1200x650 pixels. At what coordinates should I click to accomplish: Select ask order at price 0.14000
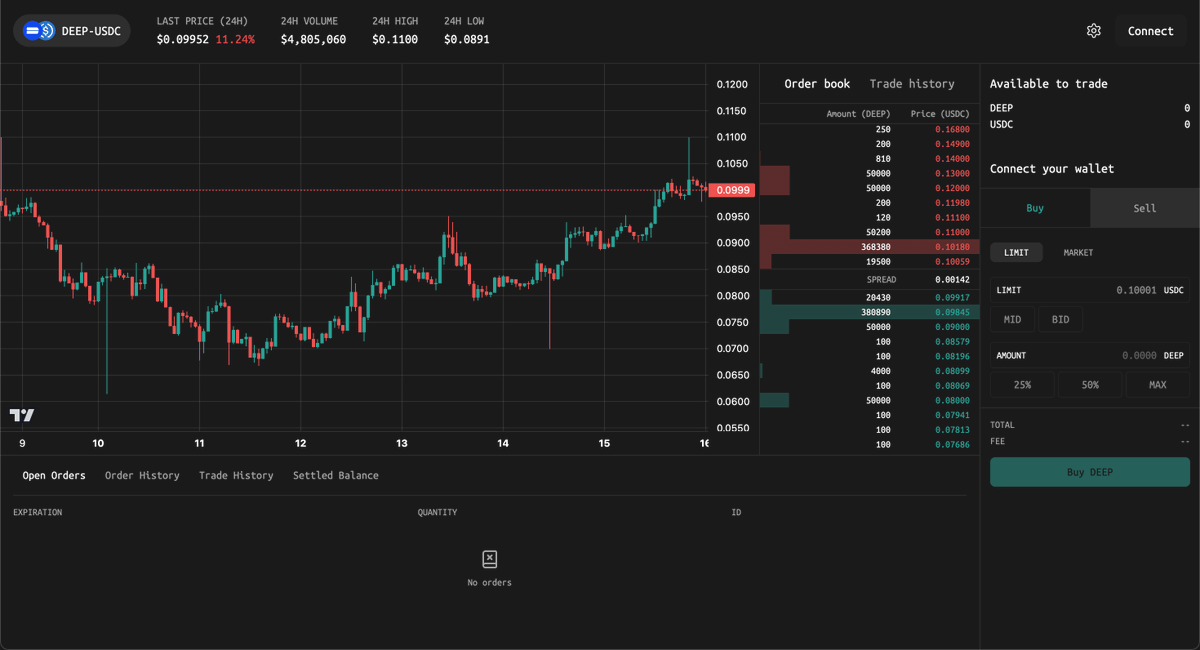(870, 159)
